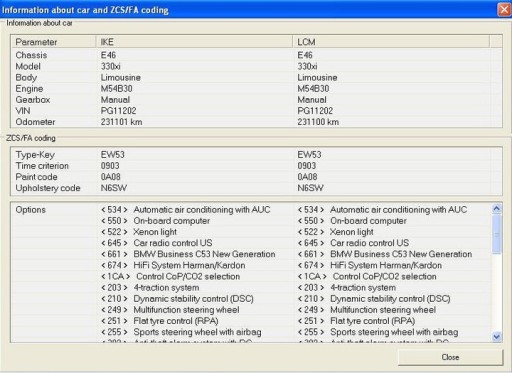Click the Close button
Image resolution: width=512 pixels, height=373 pixels.
coord(450,357)
